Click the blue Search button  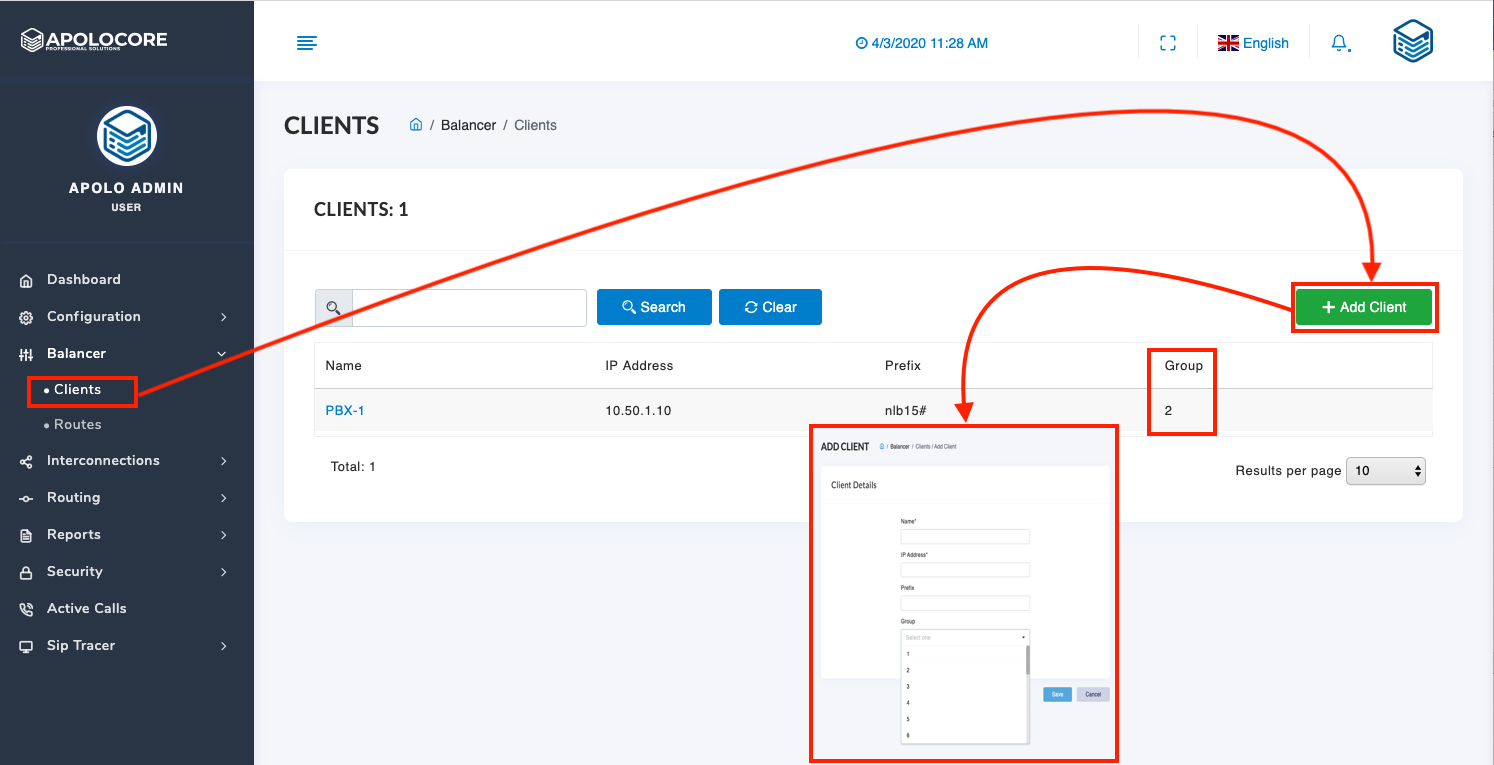pos(654,307)
